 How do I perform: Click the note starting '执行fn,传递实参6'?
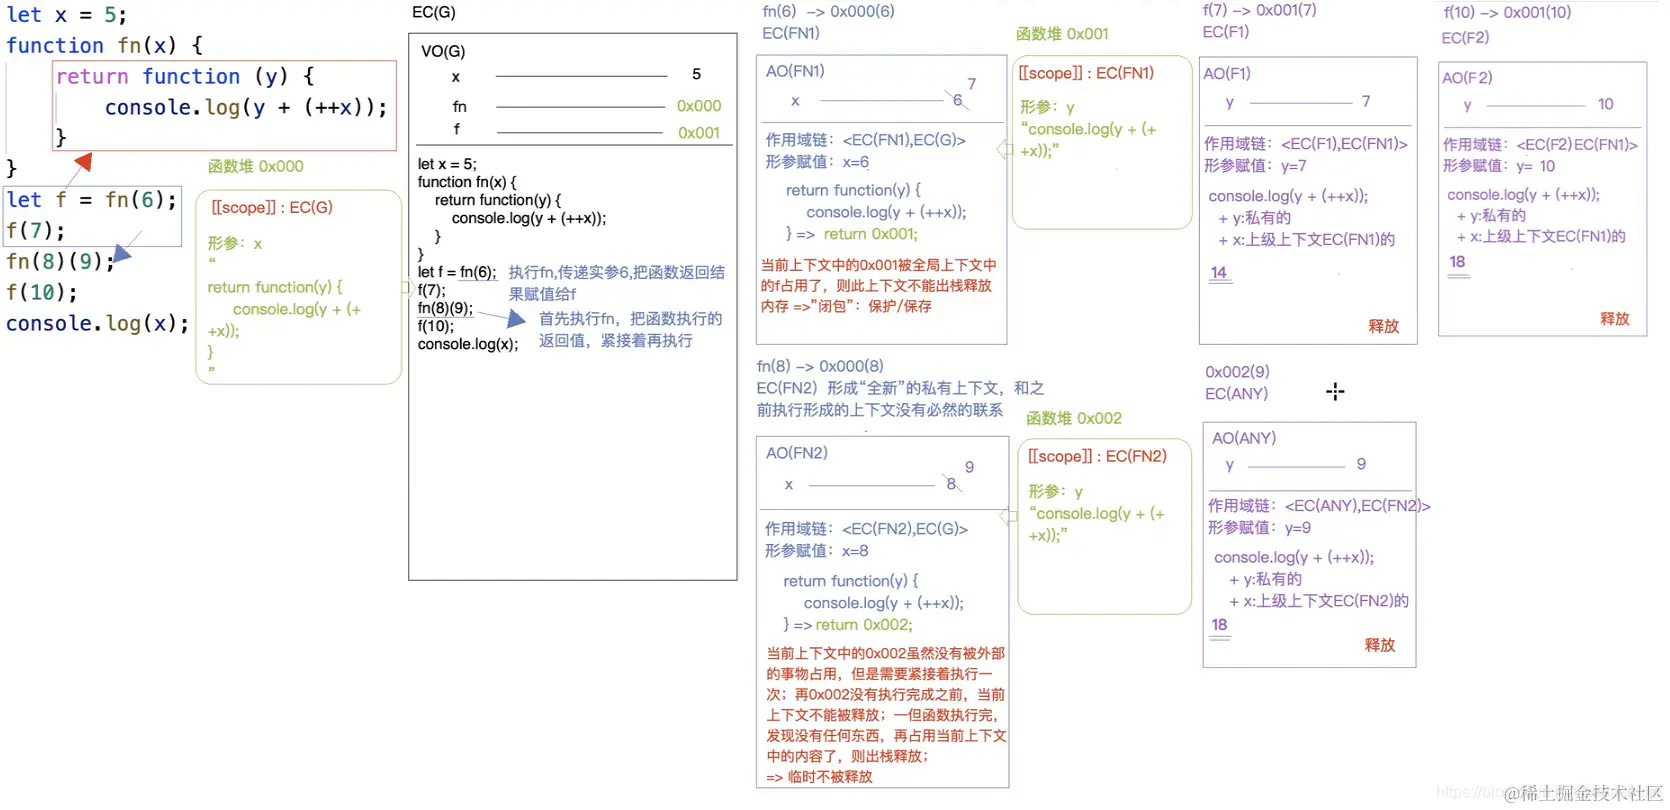click(x=617, y=273)
